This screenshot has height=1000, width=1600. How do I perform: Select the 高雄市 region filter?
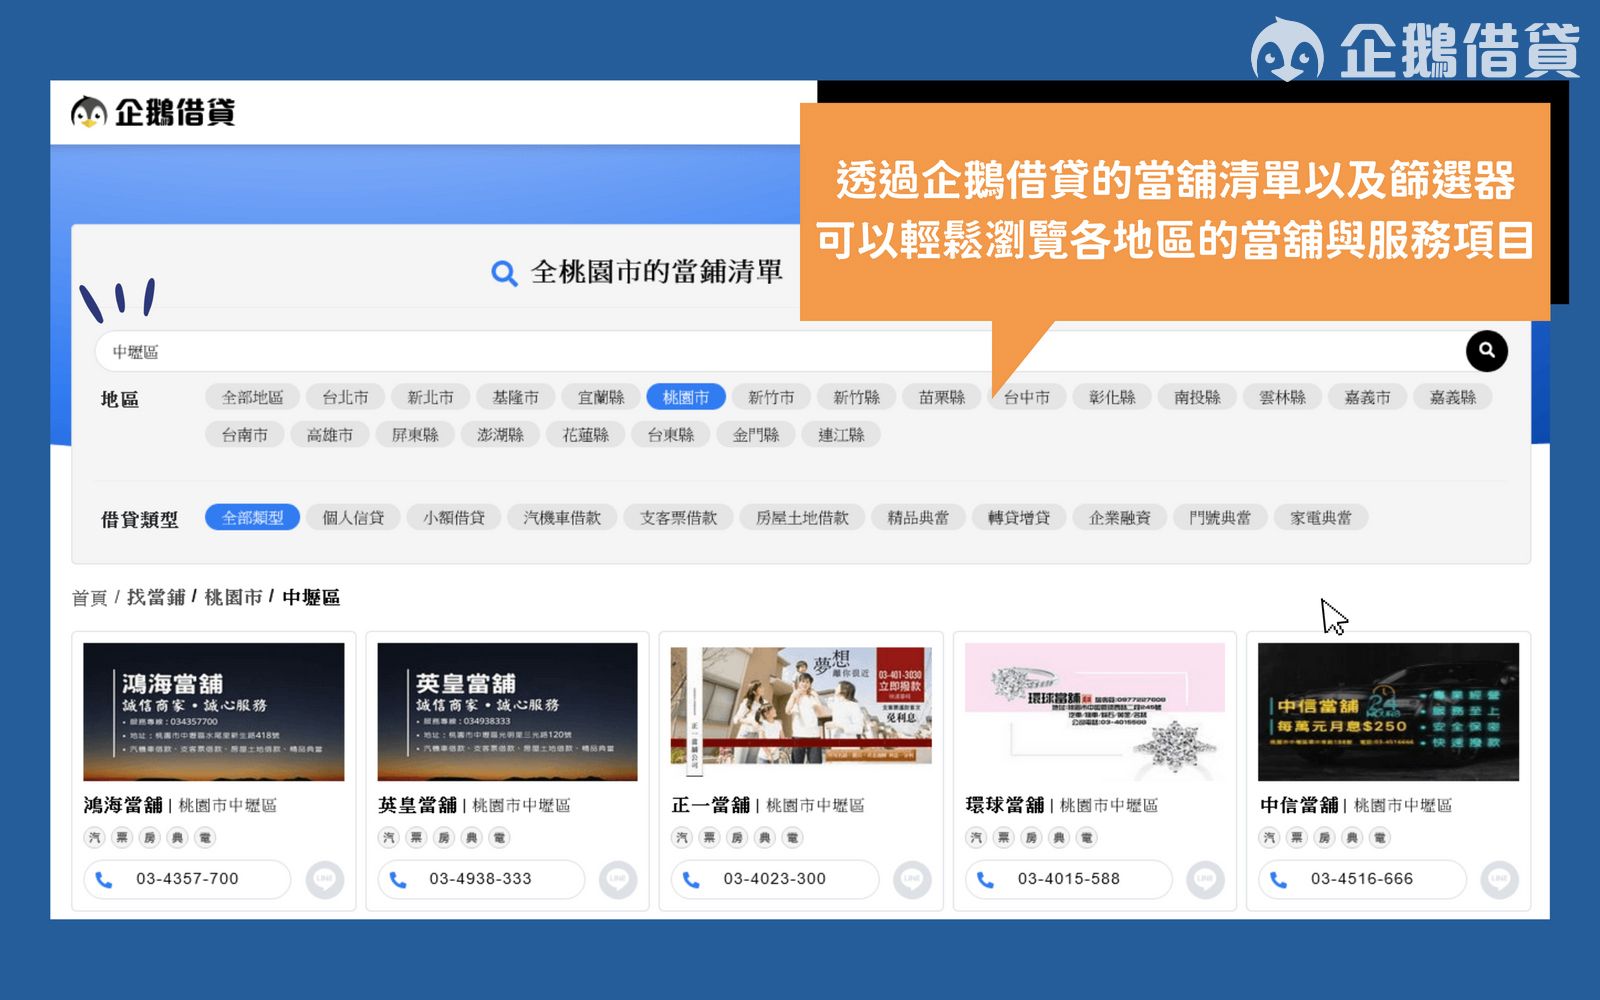pyautogui.click(x=330, y=435)
